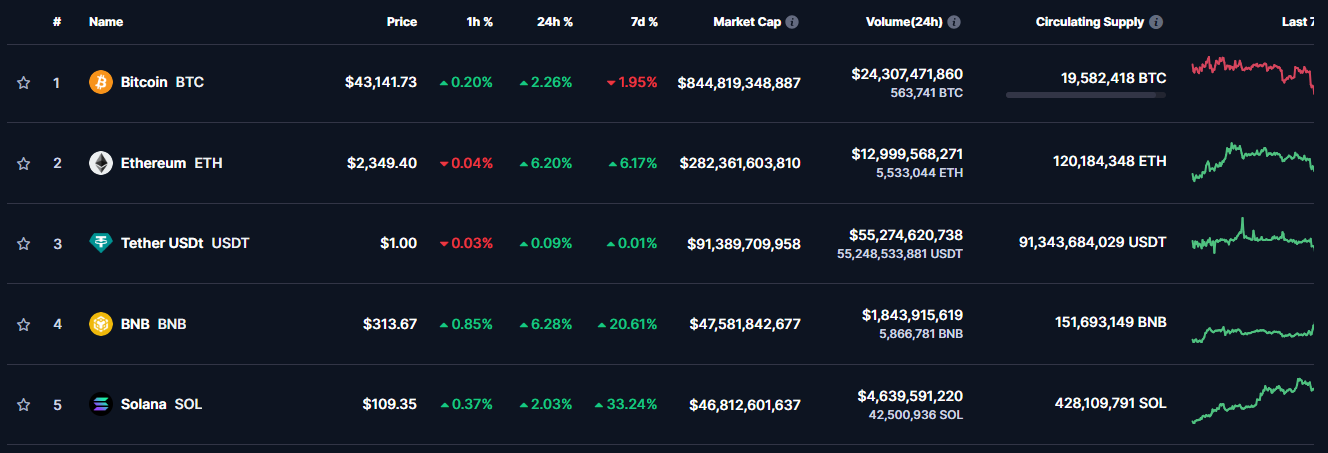
Task: Click Bitcoin volume 563,741 BTC text
Action: [x=926, y=92]
